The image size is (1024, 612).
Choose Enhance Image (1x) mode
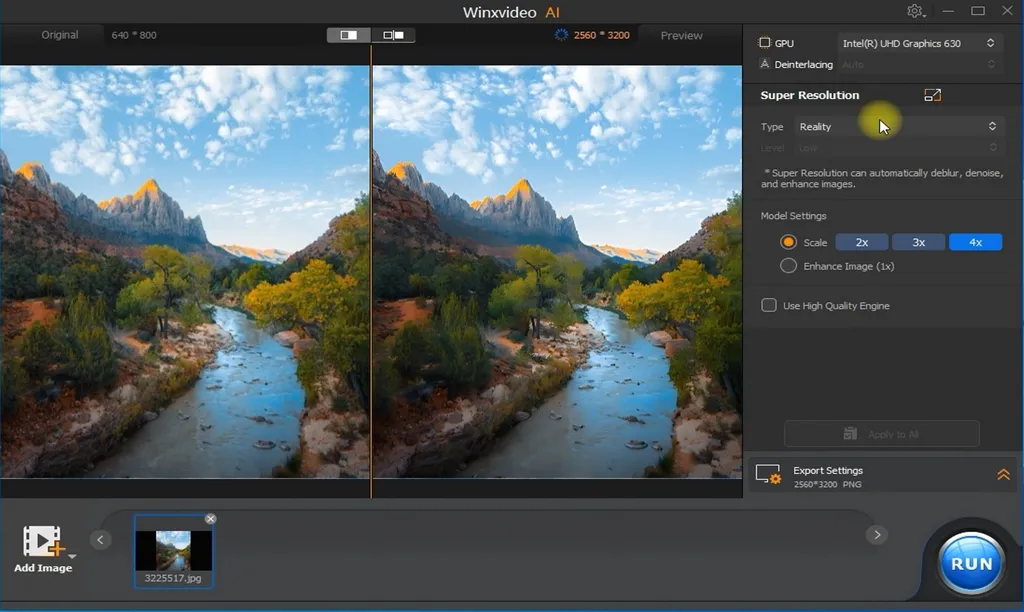[789, 265]
